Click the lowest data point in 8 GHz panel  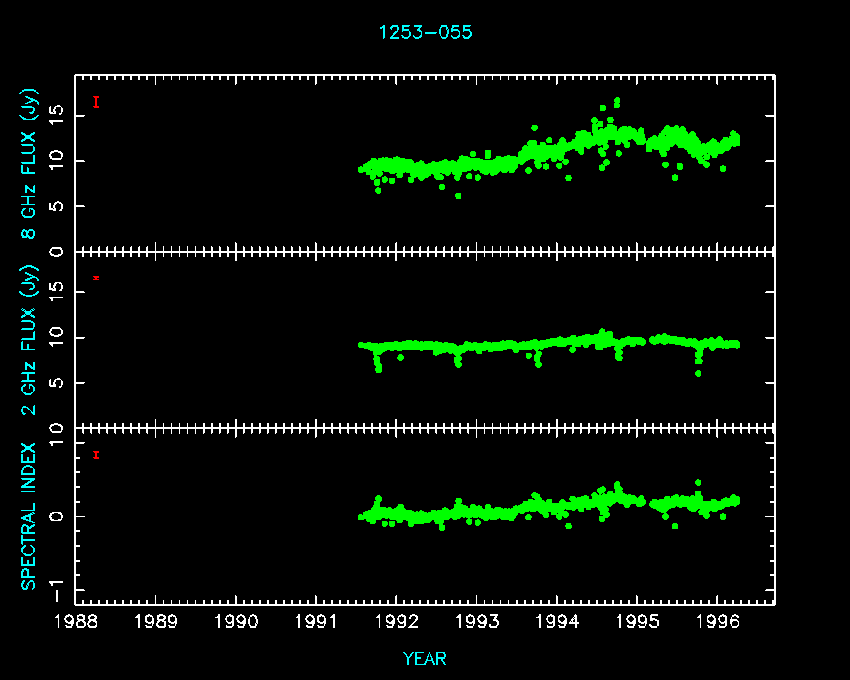click(x=458, y=196)
